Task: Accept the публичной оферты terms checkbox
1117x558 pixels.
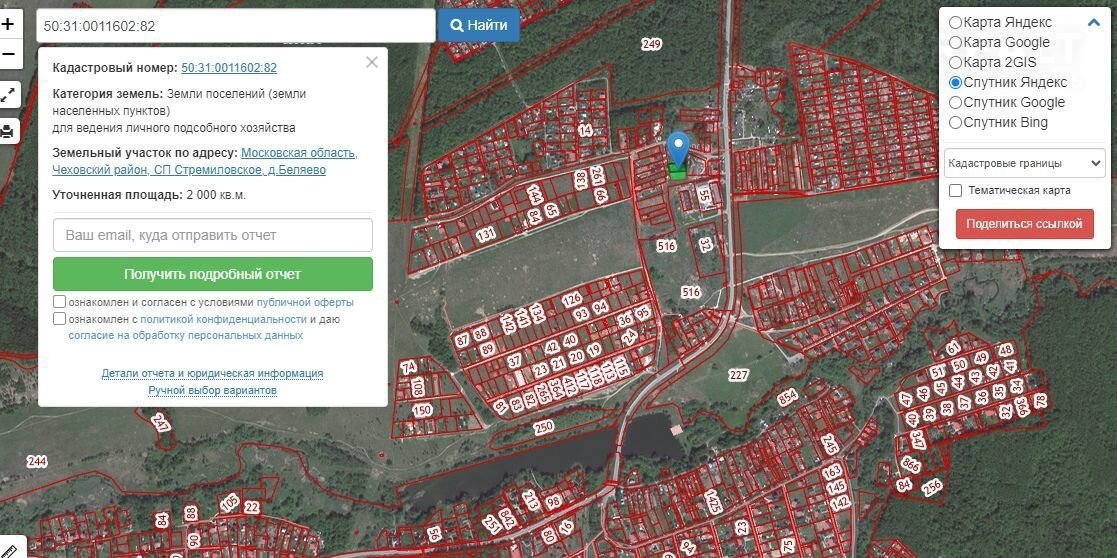Action: (60, 302)
